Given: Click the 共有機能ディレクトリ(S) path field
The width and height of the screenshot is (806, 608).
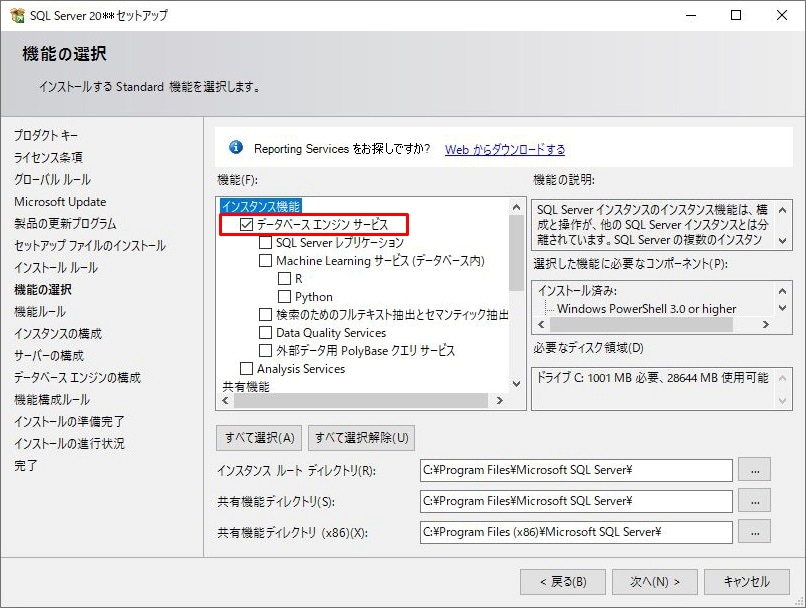Looking at the screenshot, I should point(576,501).
